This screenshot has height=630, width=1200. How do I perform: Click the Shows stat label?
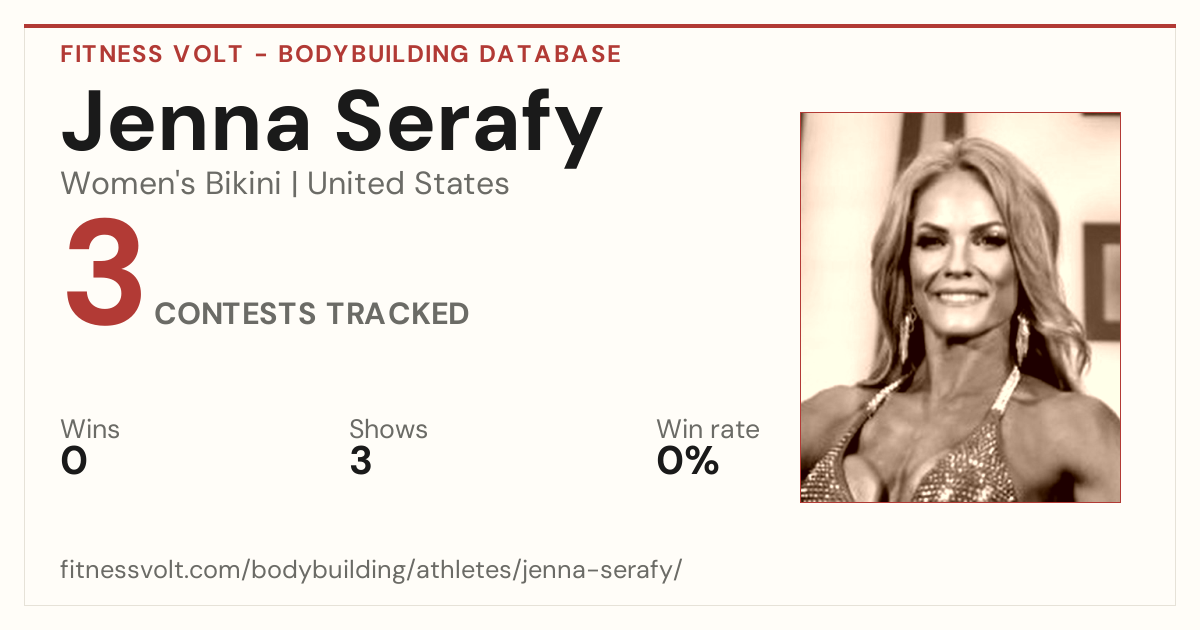388,429
